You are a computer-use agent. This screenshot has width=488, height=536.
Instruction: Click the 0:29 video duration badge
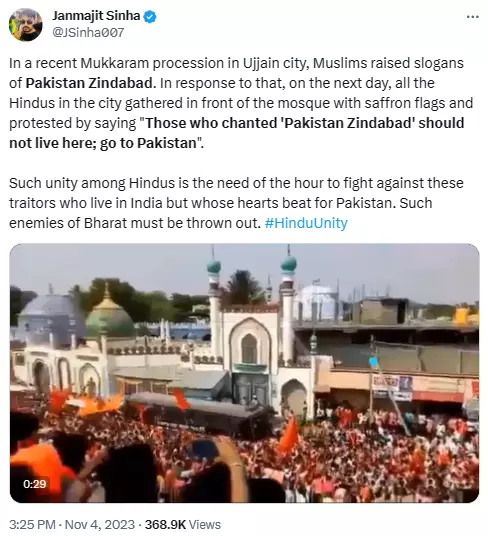[35, 484]
